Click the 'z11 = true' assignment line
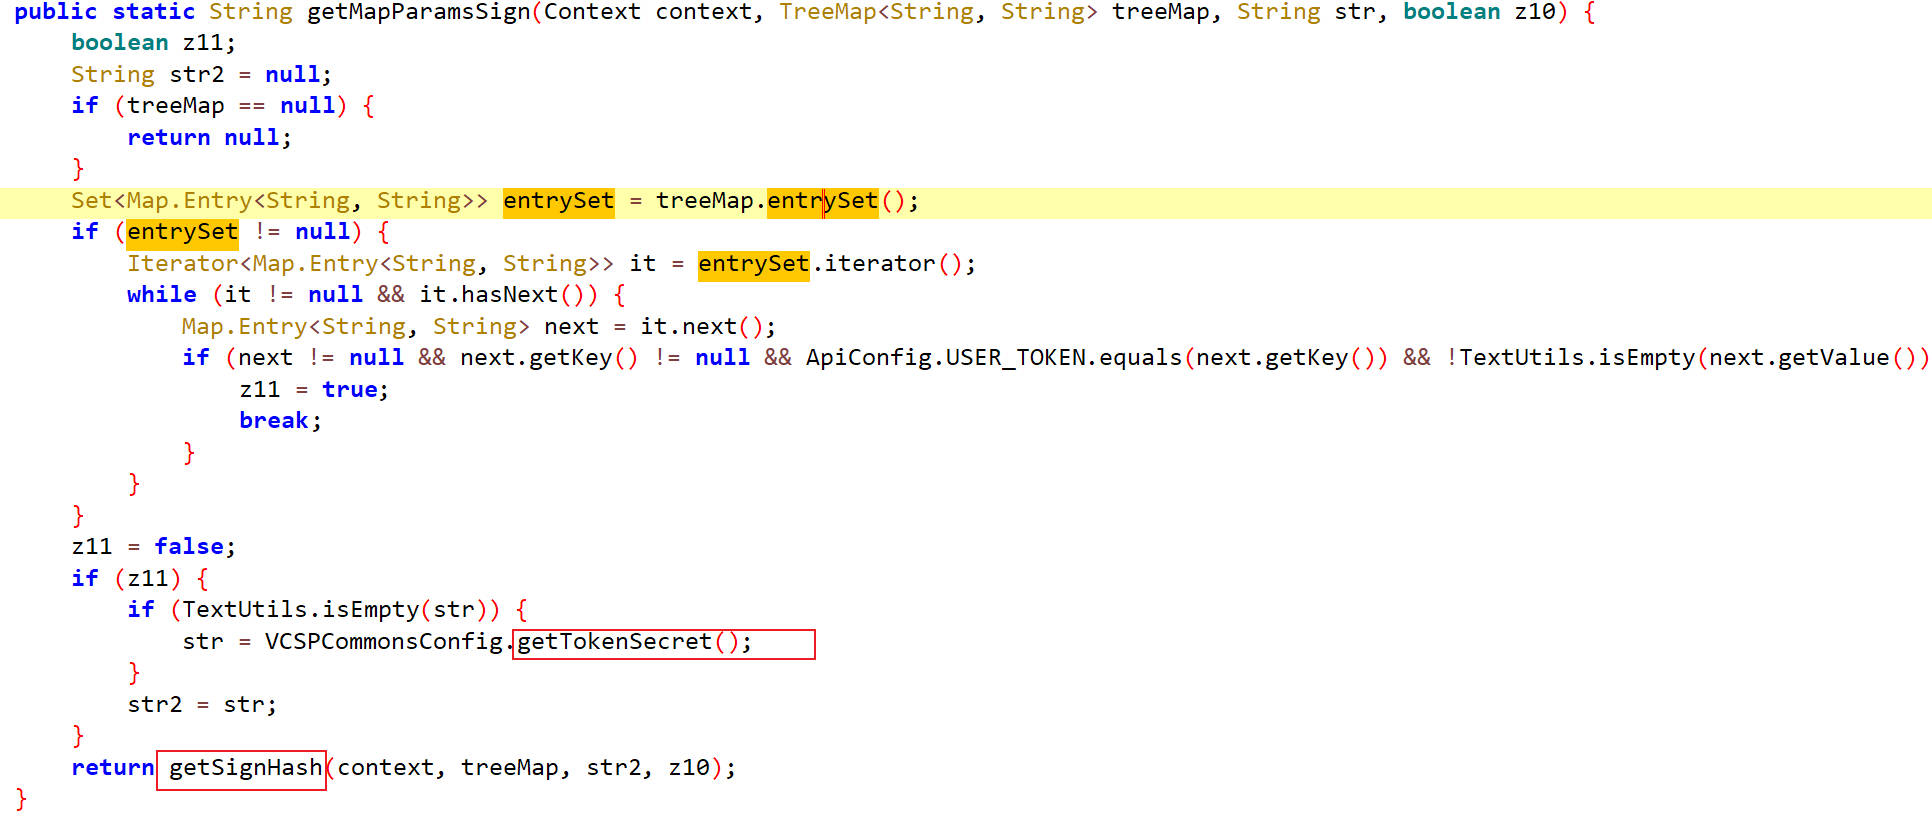The image size is (1932, 821). click(313, 390)
